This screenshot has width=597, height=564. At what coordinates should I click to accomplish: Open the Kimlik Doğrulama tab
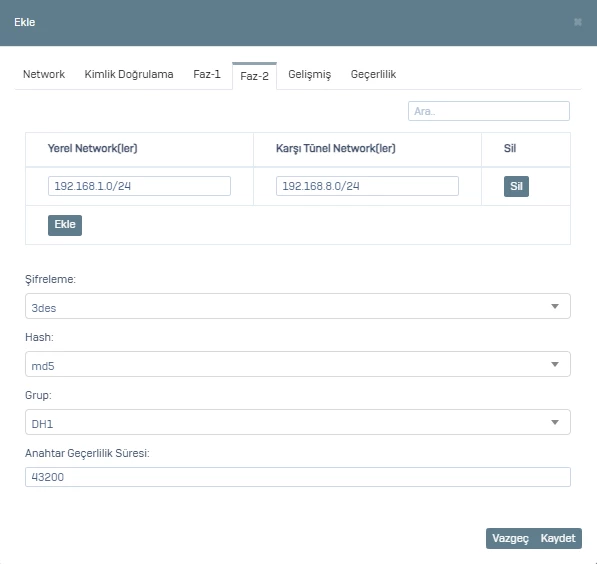coord(129,74)
